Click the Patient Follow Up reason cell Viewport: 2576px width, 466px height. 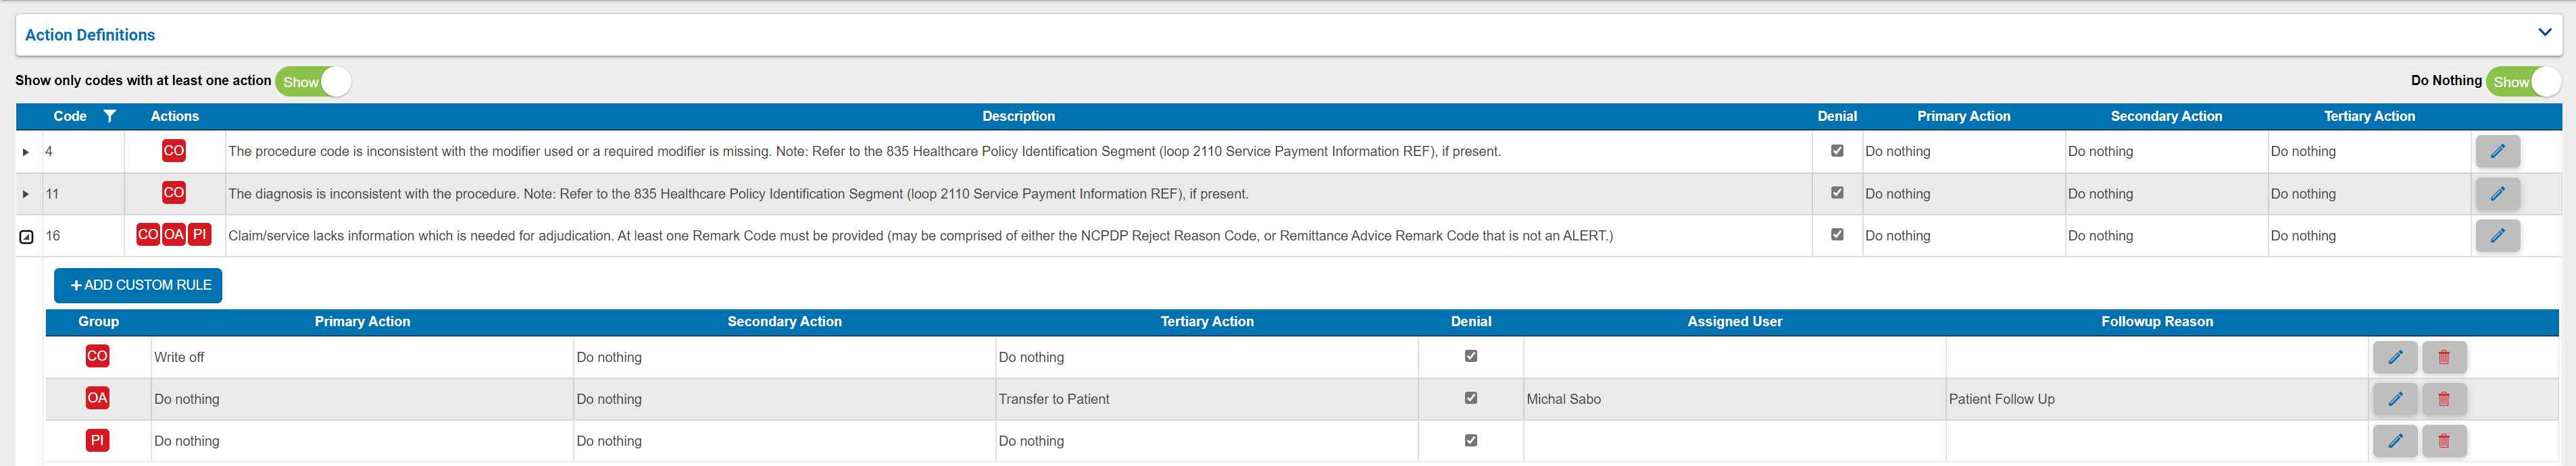coord(2001,399)
